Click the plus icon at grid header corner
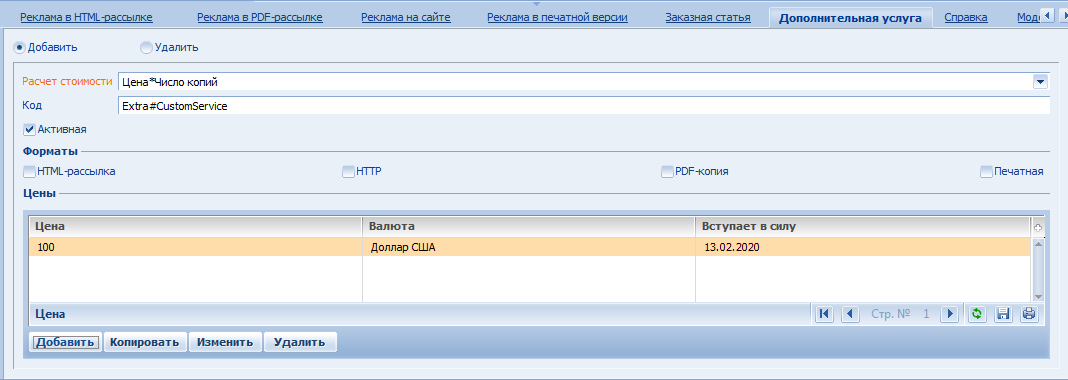The image size is (1068, 380). point(1038,227)
